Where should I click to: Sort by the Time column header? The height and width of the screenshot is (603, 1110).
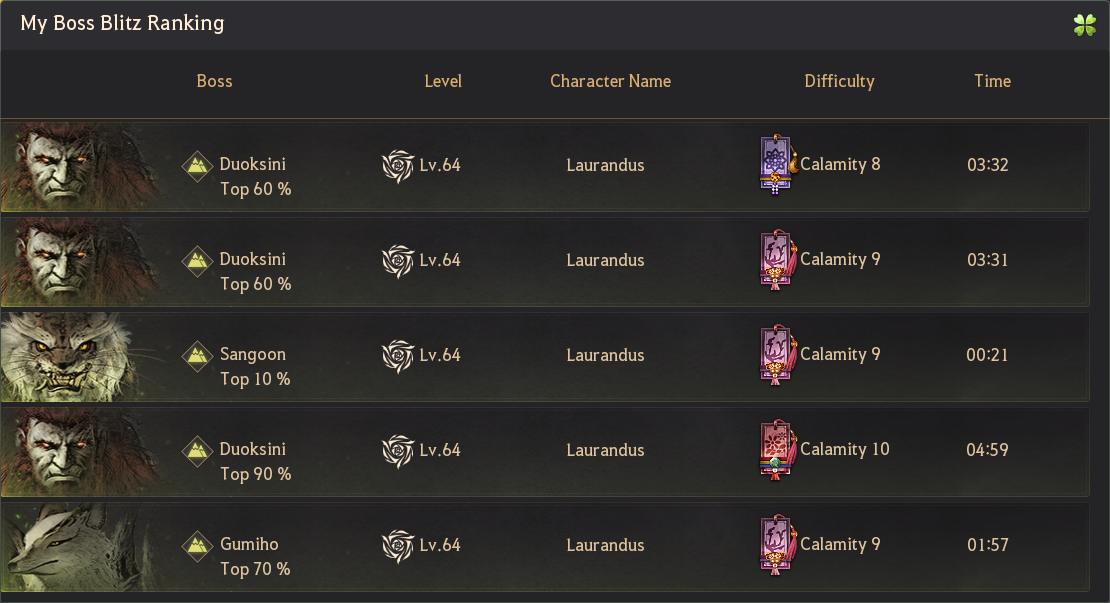[x=992, y=81]
